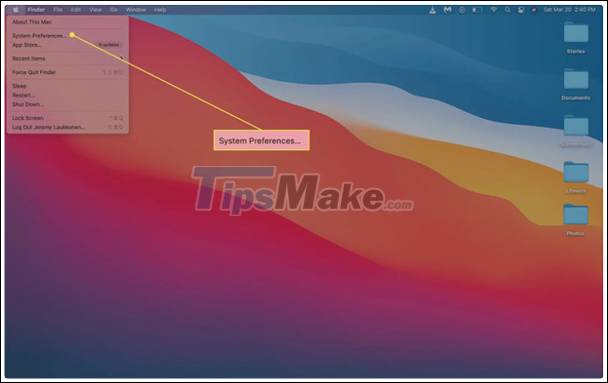Open the View menu
This screenshot has height=383, width=608.
pos(95,10)
